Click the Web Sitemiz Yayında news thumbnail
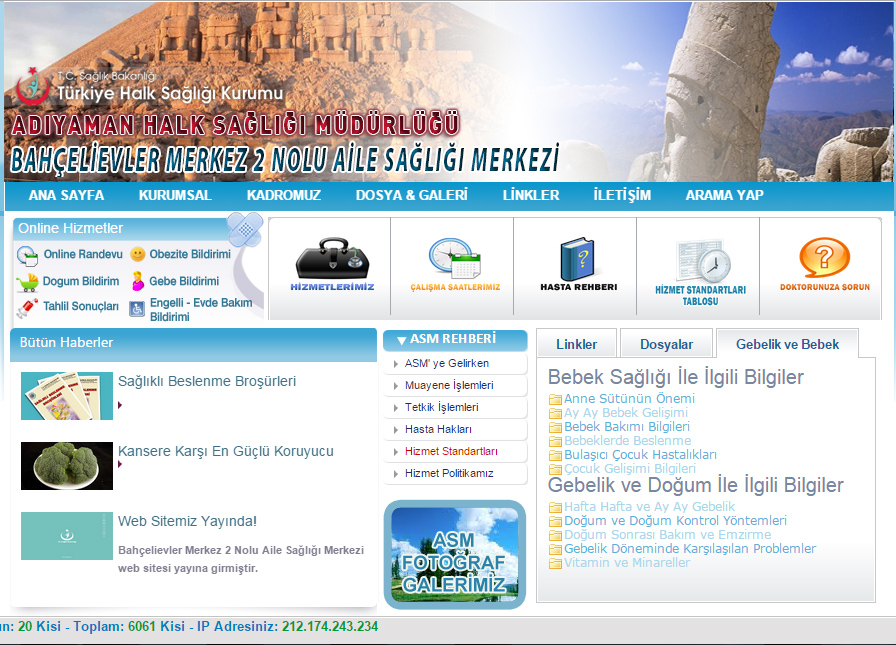Screen dimensions: 896x645 coord(67,537)
